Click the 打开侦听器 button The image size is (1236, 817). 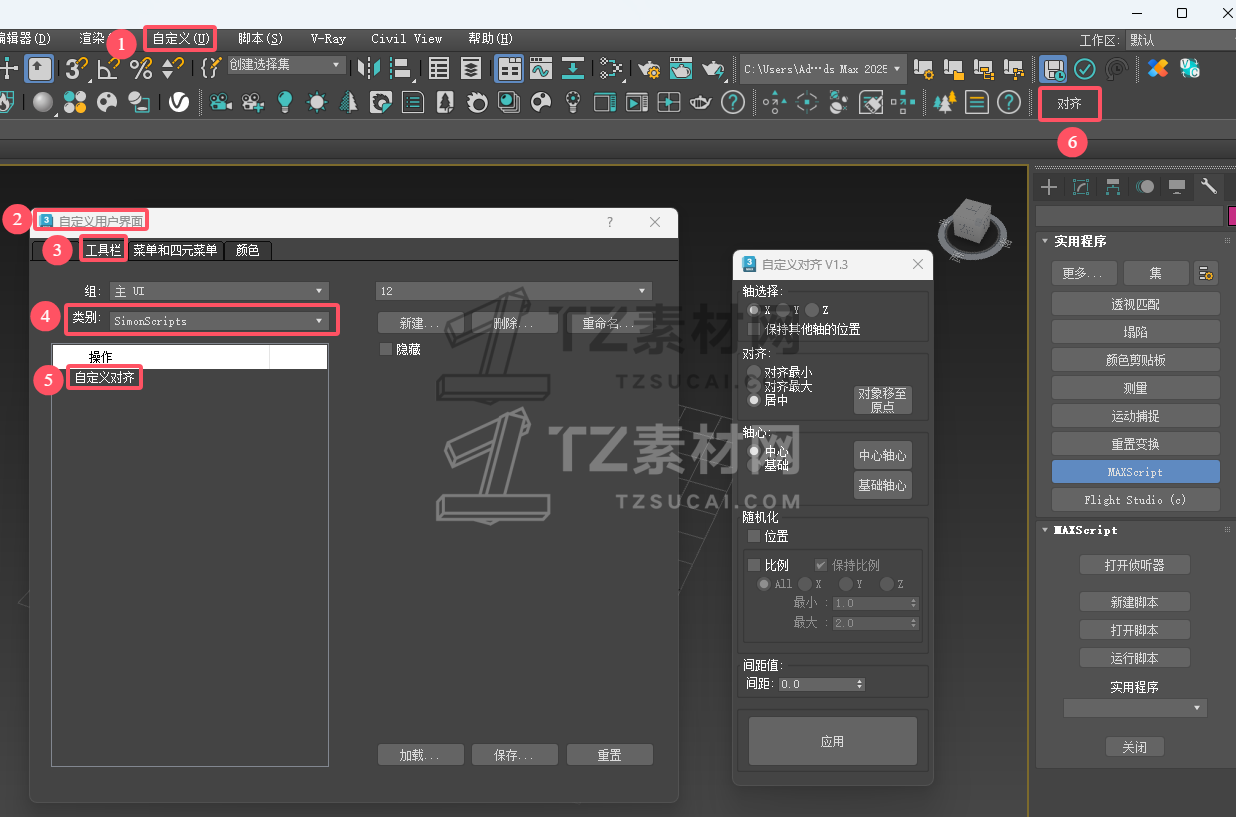1134,566
